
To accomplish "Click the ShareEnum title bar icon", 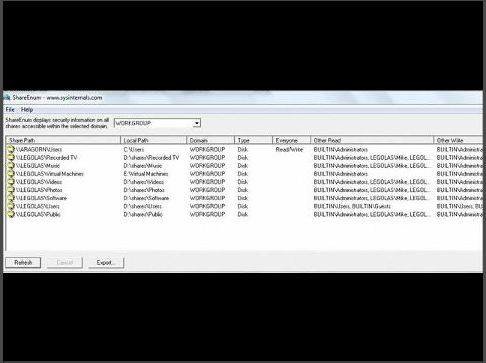I will point(7,98).
